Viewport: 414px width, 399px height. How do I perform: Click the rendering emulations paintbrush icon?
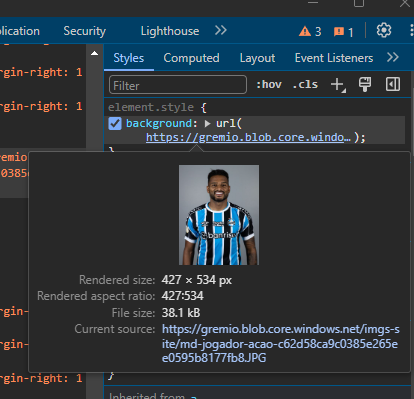point(365,84)
